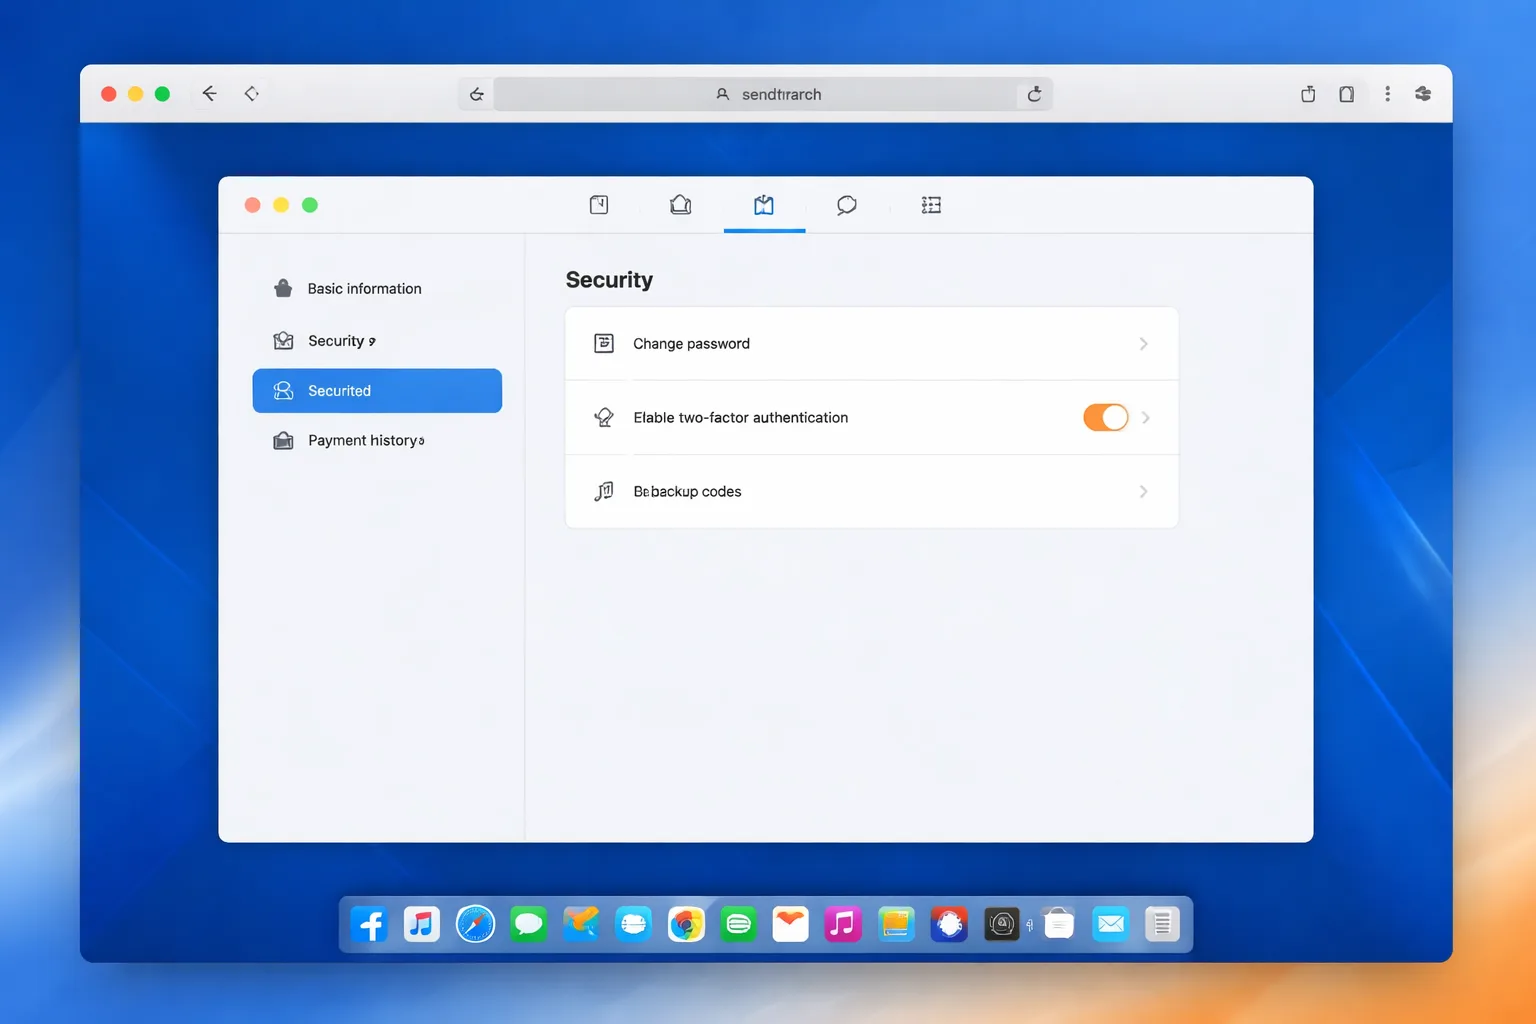Viewport: 1536px width, 1024px height.
Task: Open the chat bubble tab icon
Action: pos(846,205)
